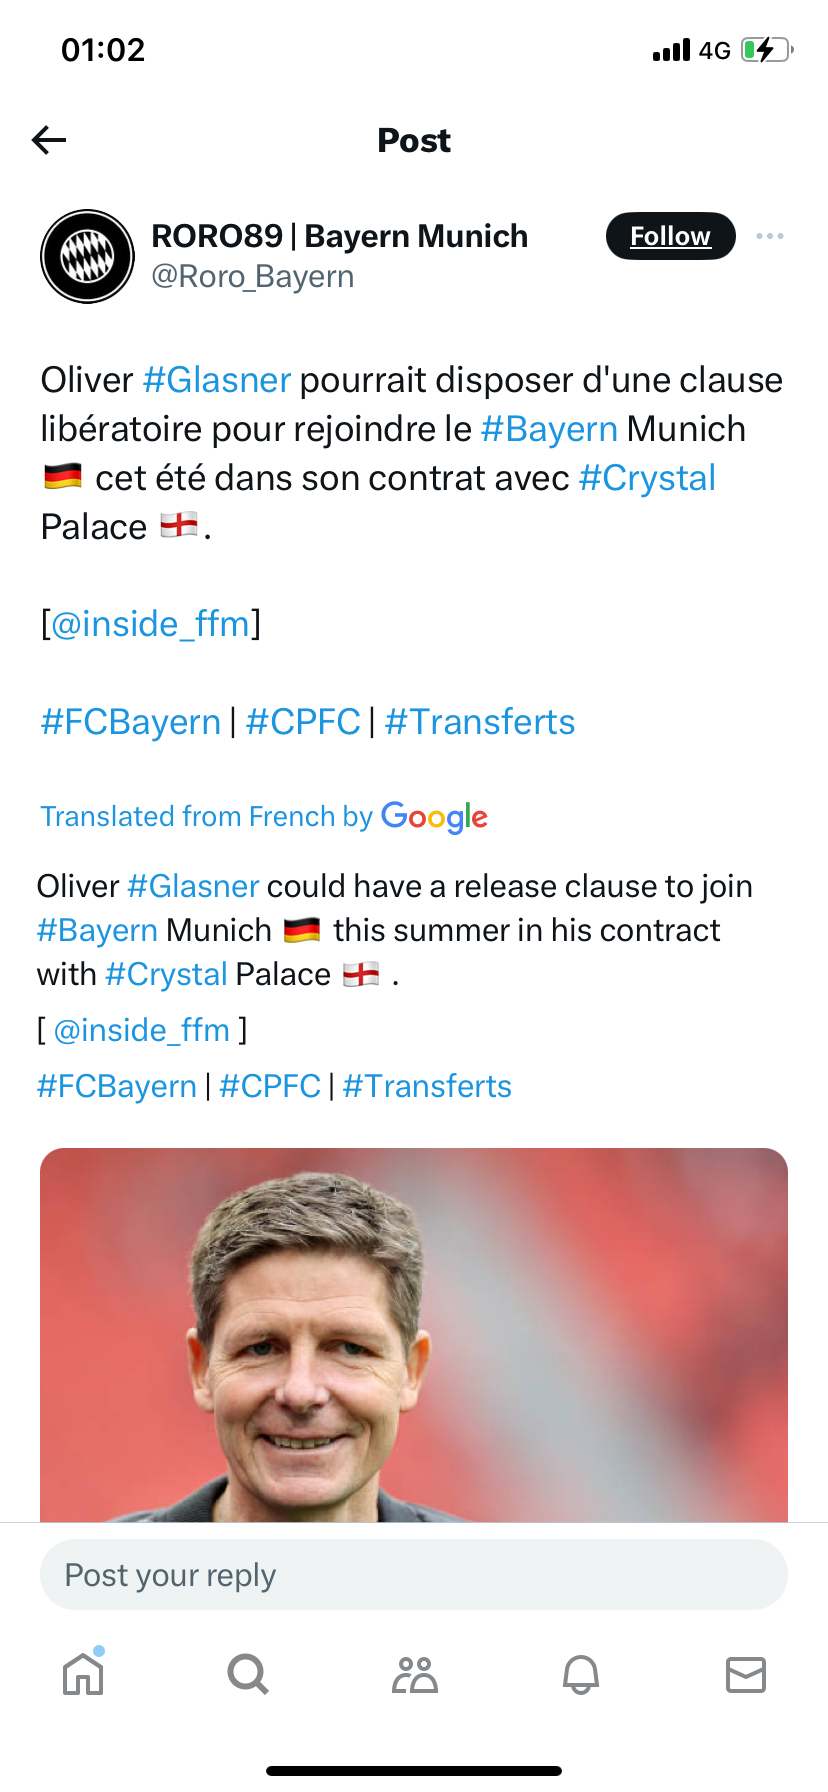The width and height of the screenshot is (828, 1792).
Task: Open the Messages envelope icon
Action: click(746, 1674)
